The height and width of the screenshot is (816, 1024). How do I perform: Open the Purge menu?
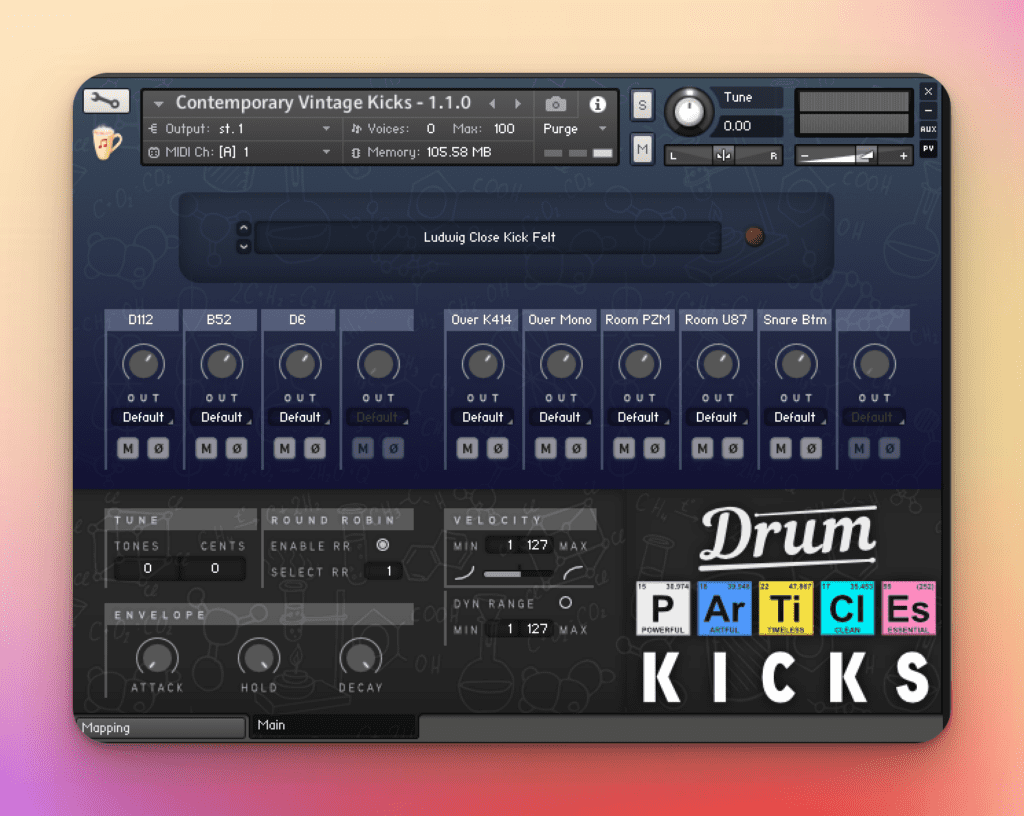point(575,129)
